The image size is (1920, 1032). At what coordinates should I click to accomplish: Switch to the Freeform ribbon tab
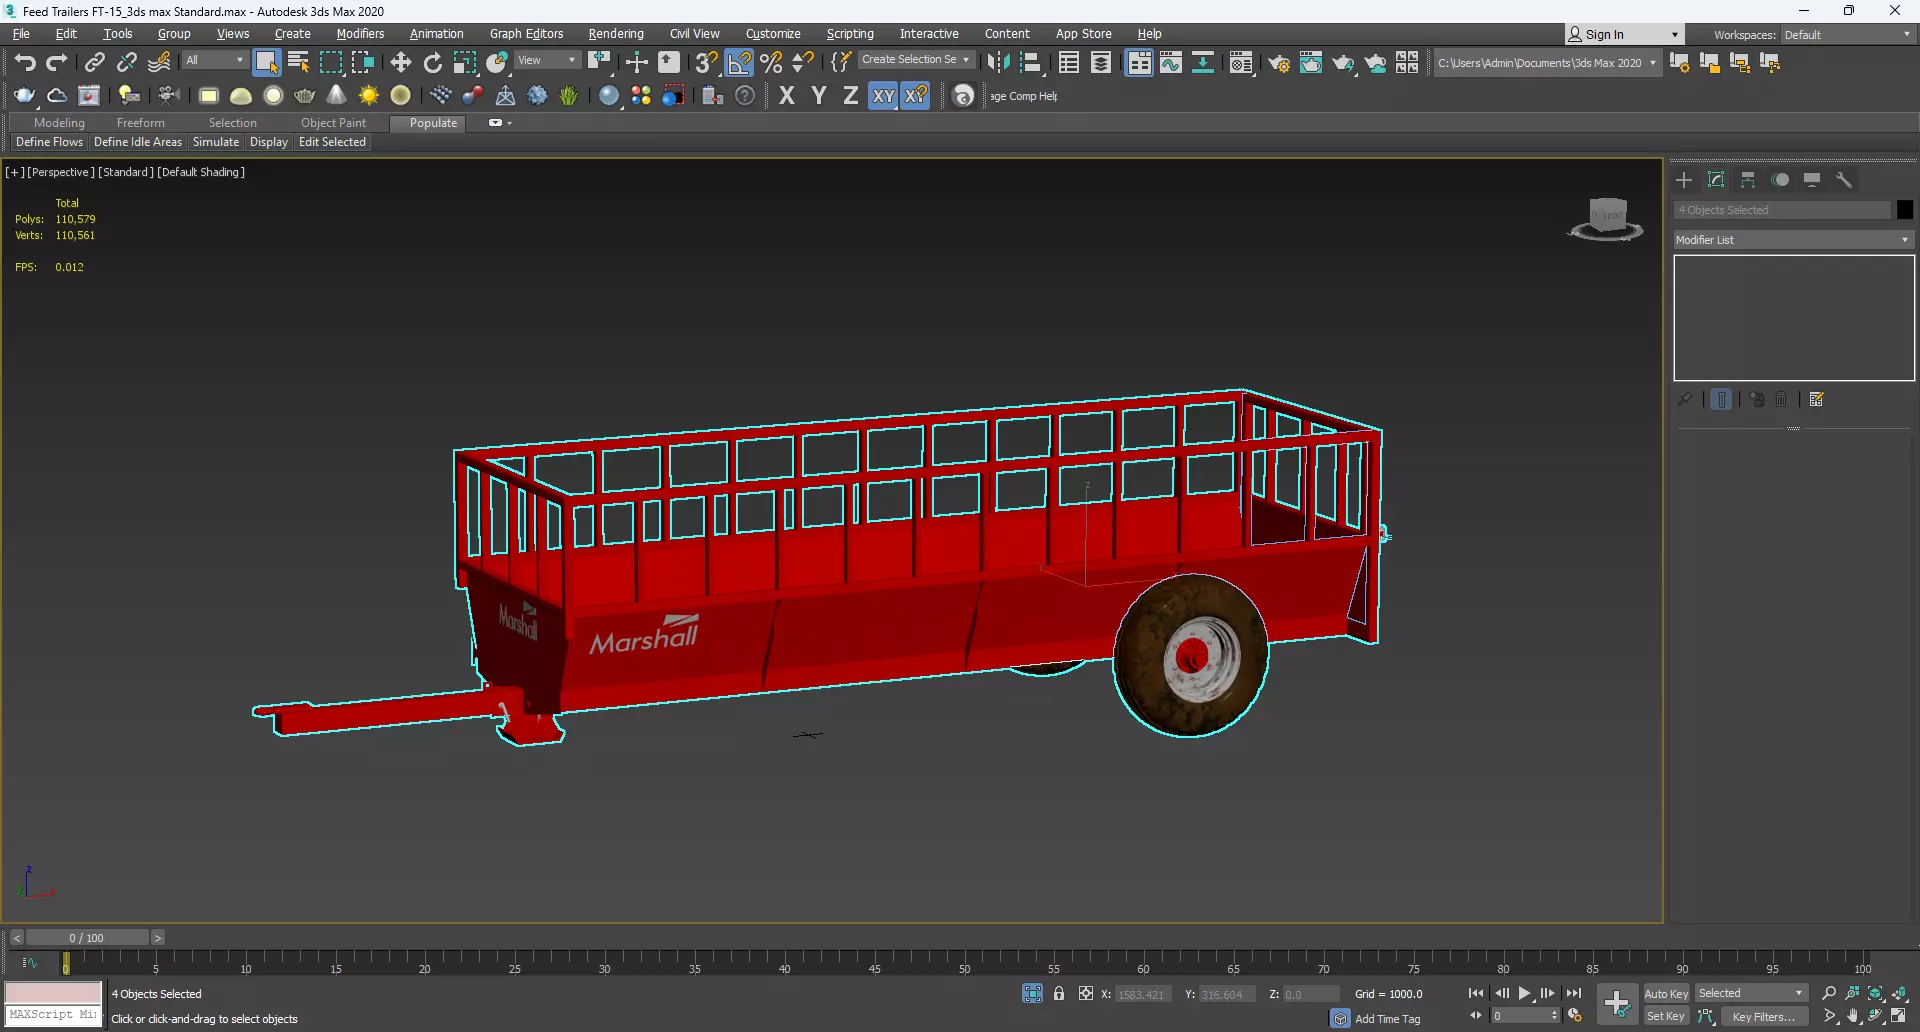140,123
